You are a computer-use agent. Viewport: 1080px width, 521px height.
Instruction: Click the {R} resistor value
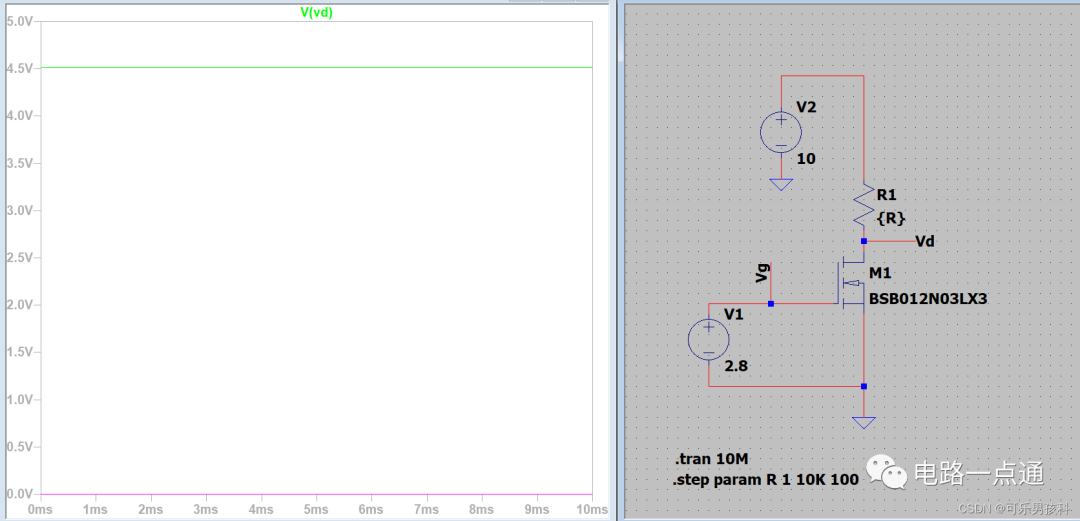[x=891, y=218]
